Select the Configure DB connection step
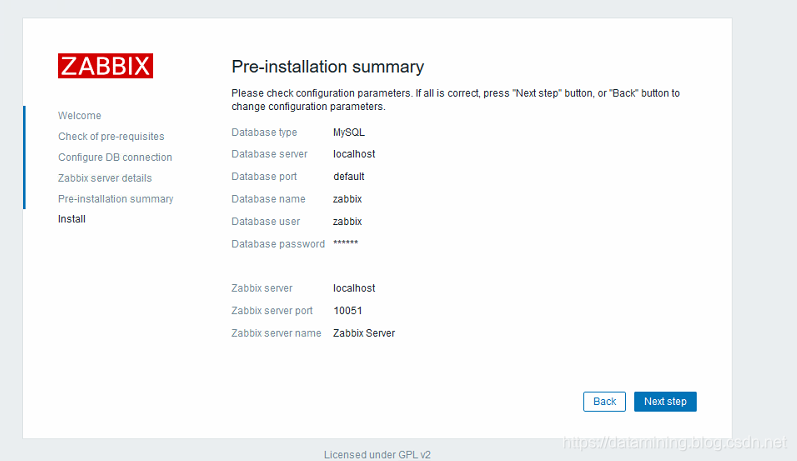Screen dimensions: 797x461 (x=115, y=157)
